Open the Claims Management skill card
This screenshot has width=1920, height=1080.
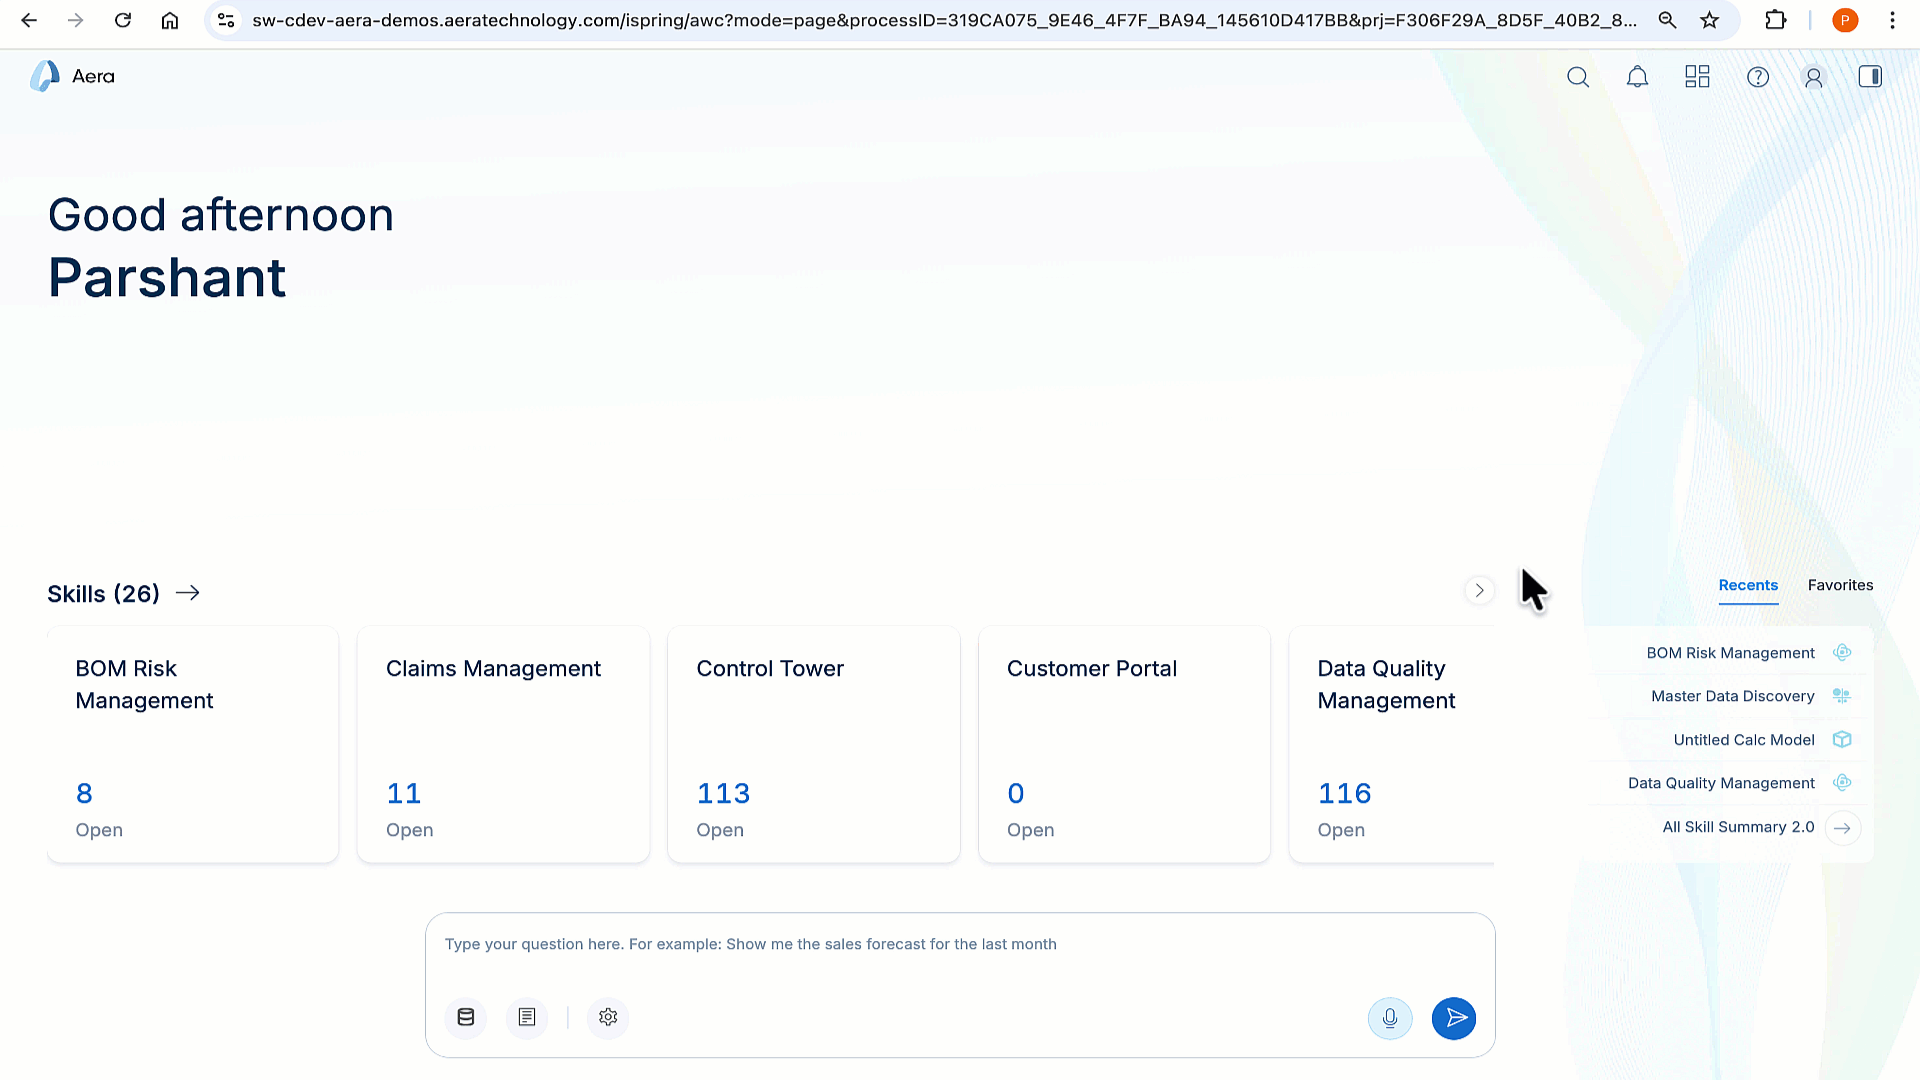coord(504,744)
